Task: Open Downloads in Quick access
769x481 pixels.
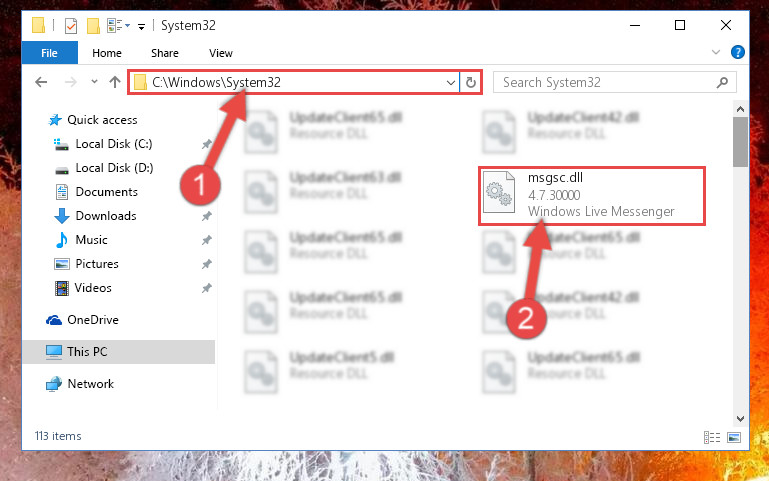Action: point(105,216)
